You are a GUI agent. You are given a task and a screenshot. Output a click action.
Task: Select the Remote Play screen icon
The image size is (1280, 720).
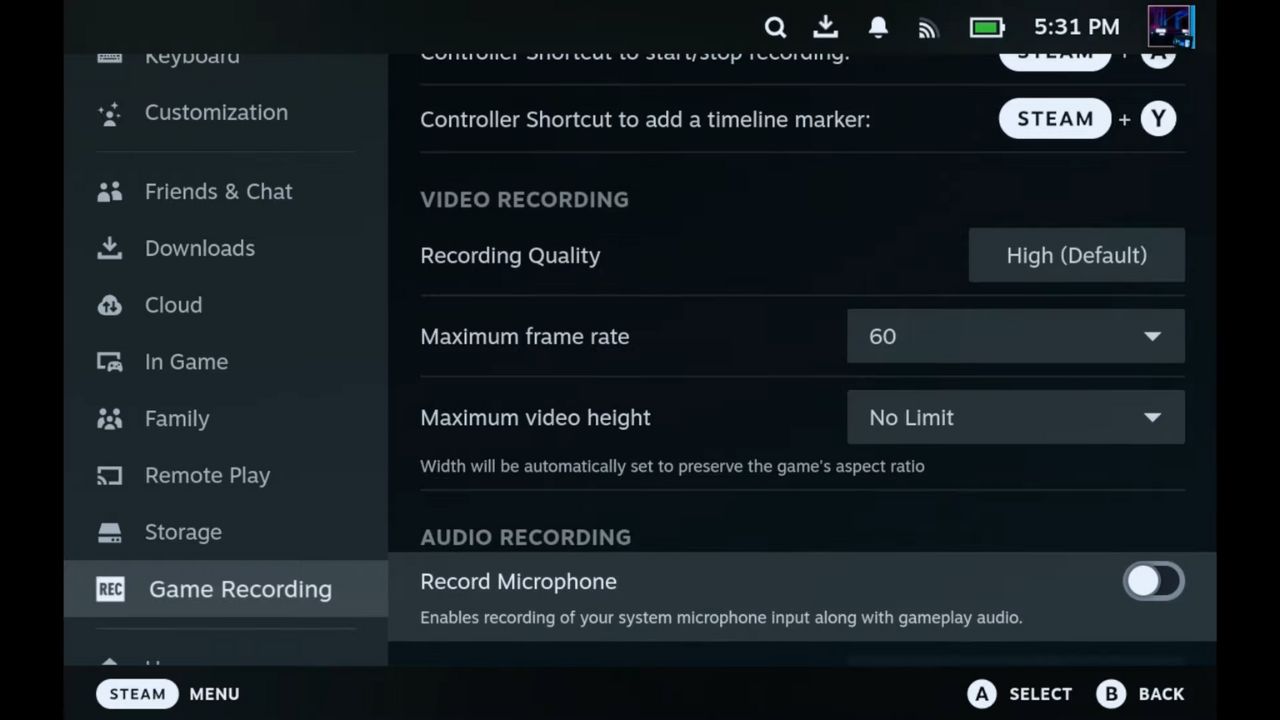[110, 475]
